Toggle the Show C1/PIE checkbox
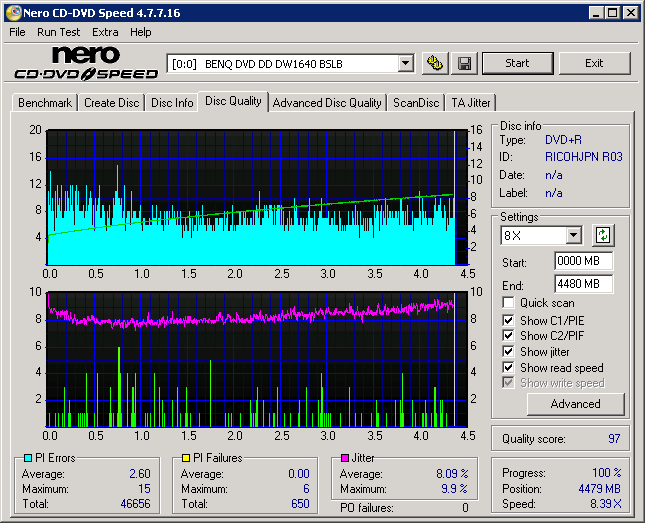The width and height of the screenshot is (645, 523). click(x=509, y=320)
